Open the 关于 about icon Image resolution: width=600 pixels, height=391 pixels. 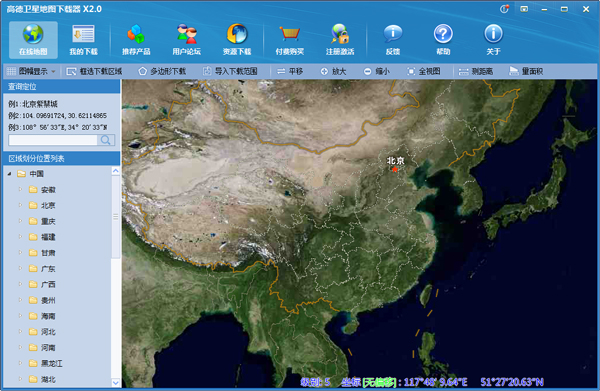pyautogui.click(x=493, y=34)
